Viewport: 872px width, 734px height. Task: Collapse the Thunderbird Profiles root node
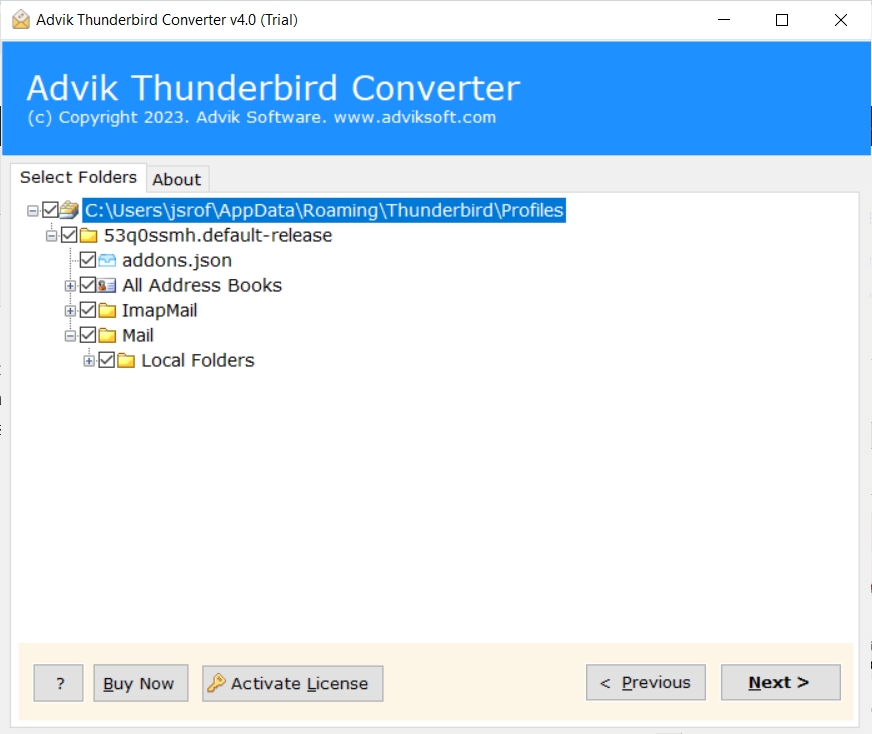tap(33, 210)
